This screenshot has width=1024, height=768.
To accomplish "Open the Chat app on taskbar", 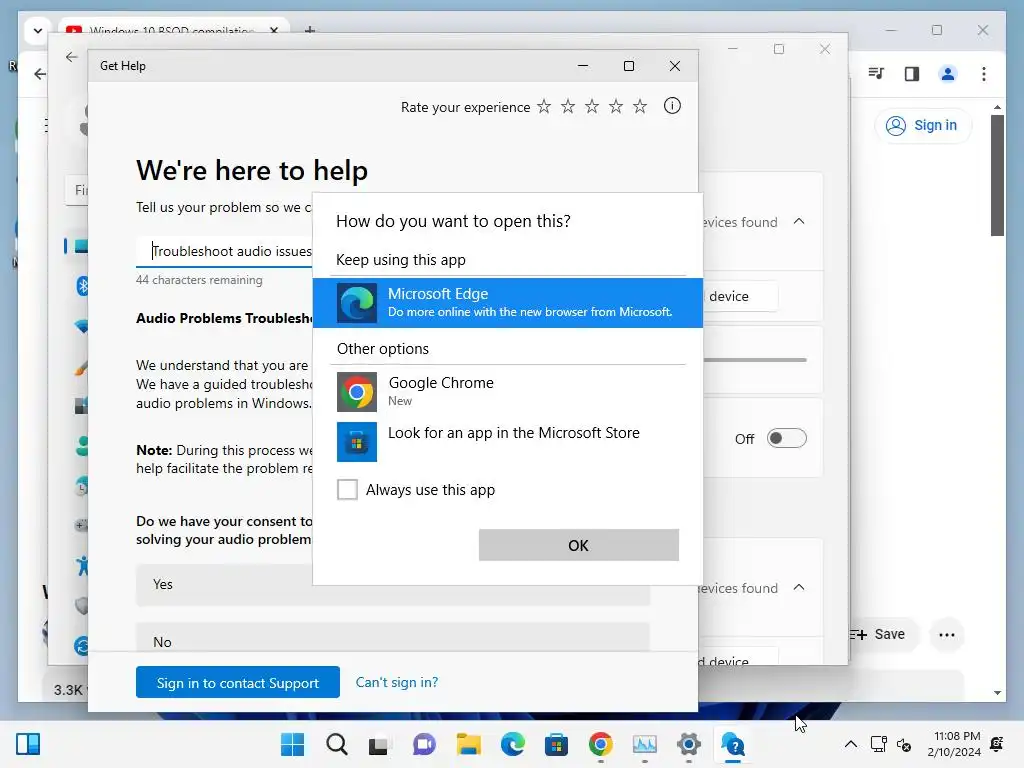I will pyautogui.click(x=424, y=744).
